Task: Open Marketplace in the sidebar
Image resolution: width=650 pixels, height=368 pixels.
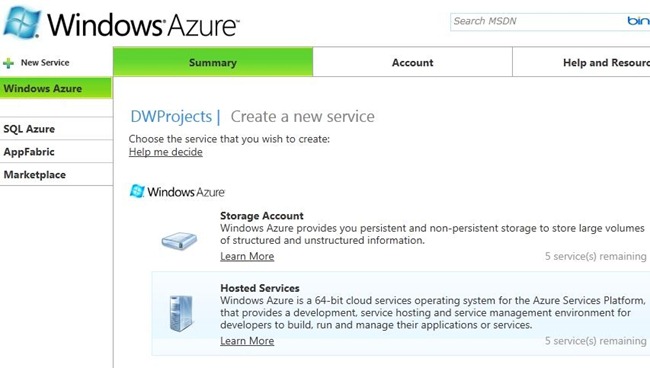Action: coord(56,174)
